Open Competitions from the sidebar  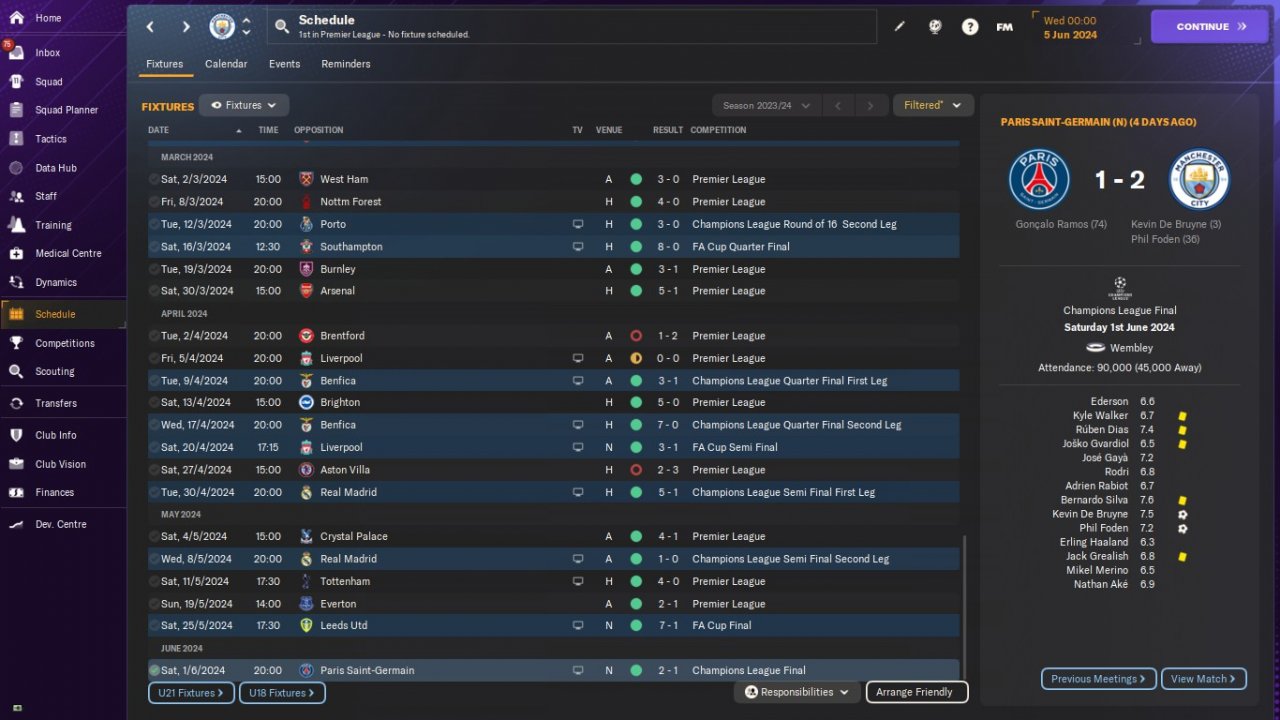point(63,343)
